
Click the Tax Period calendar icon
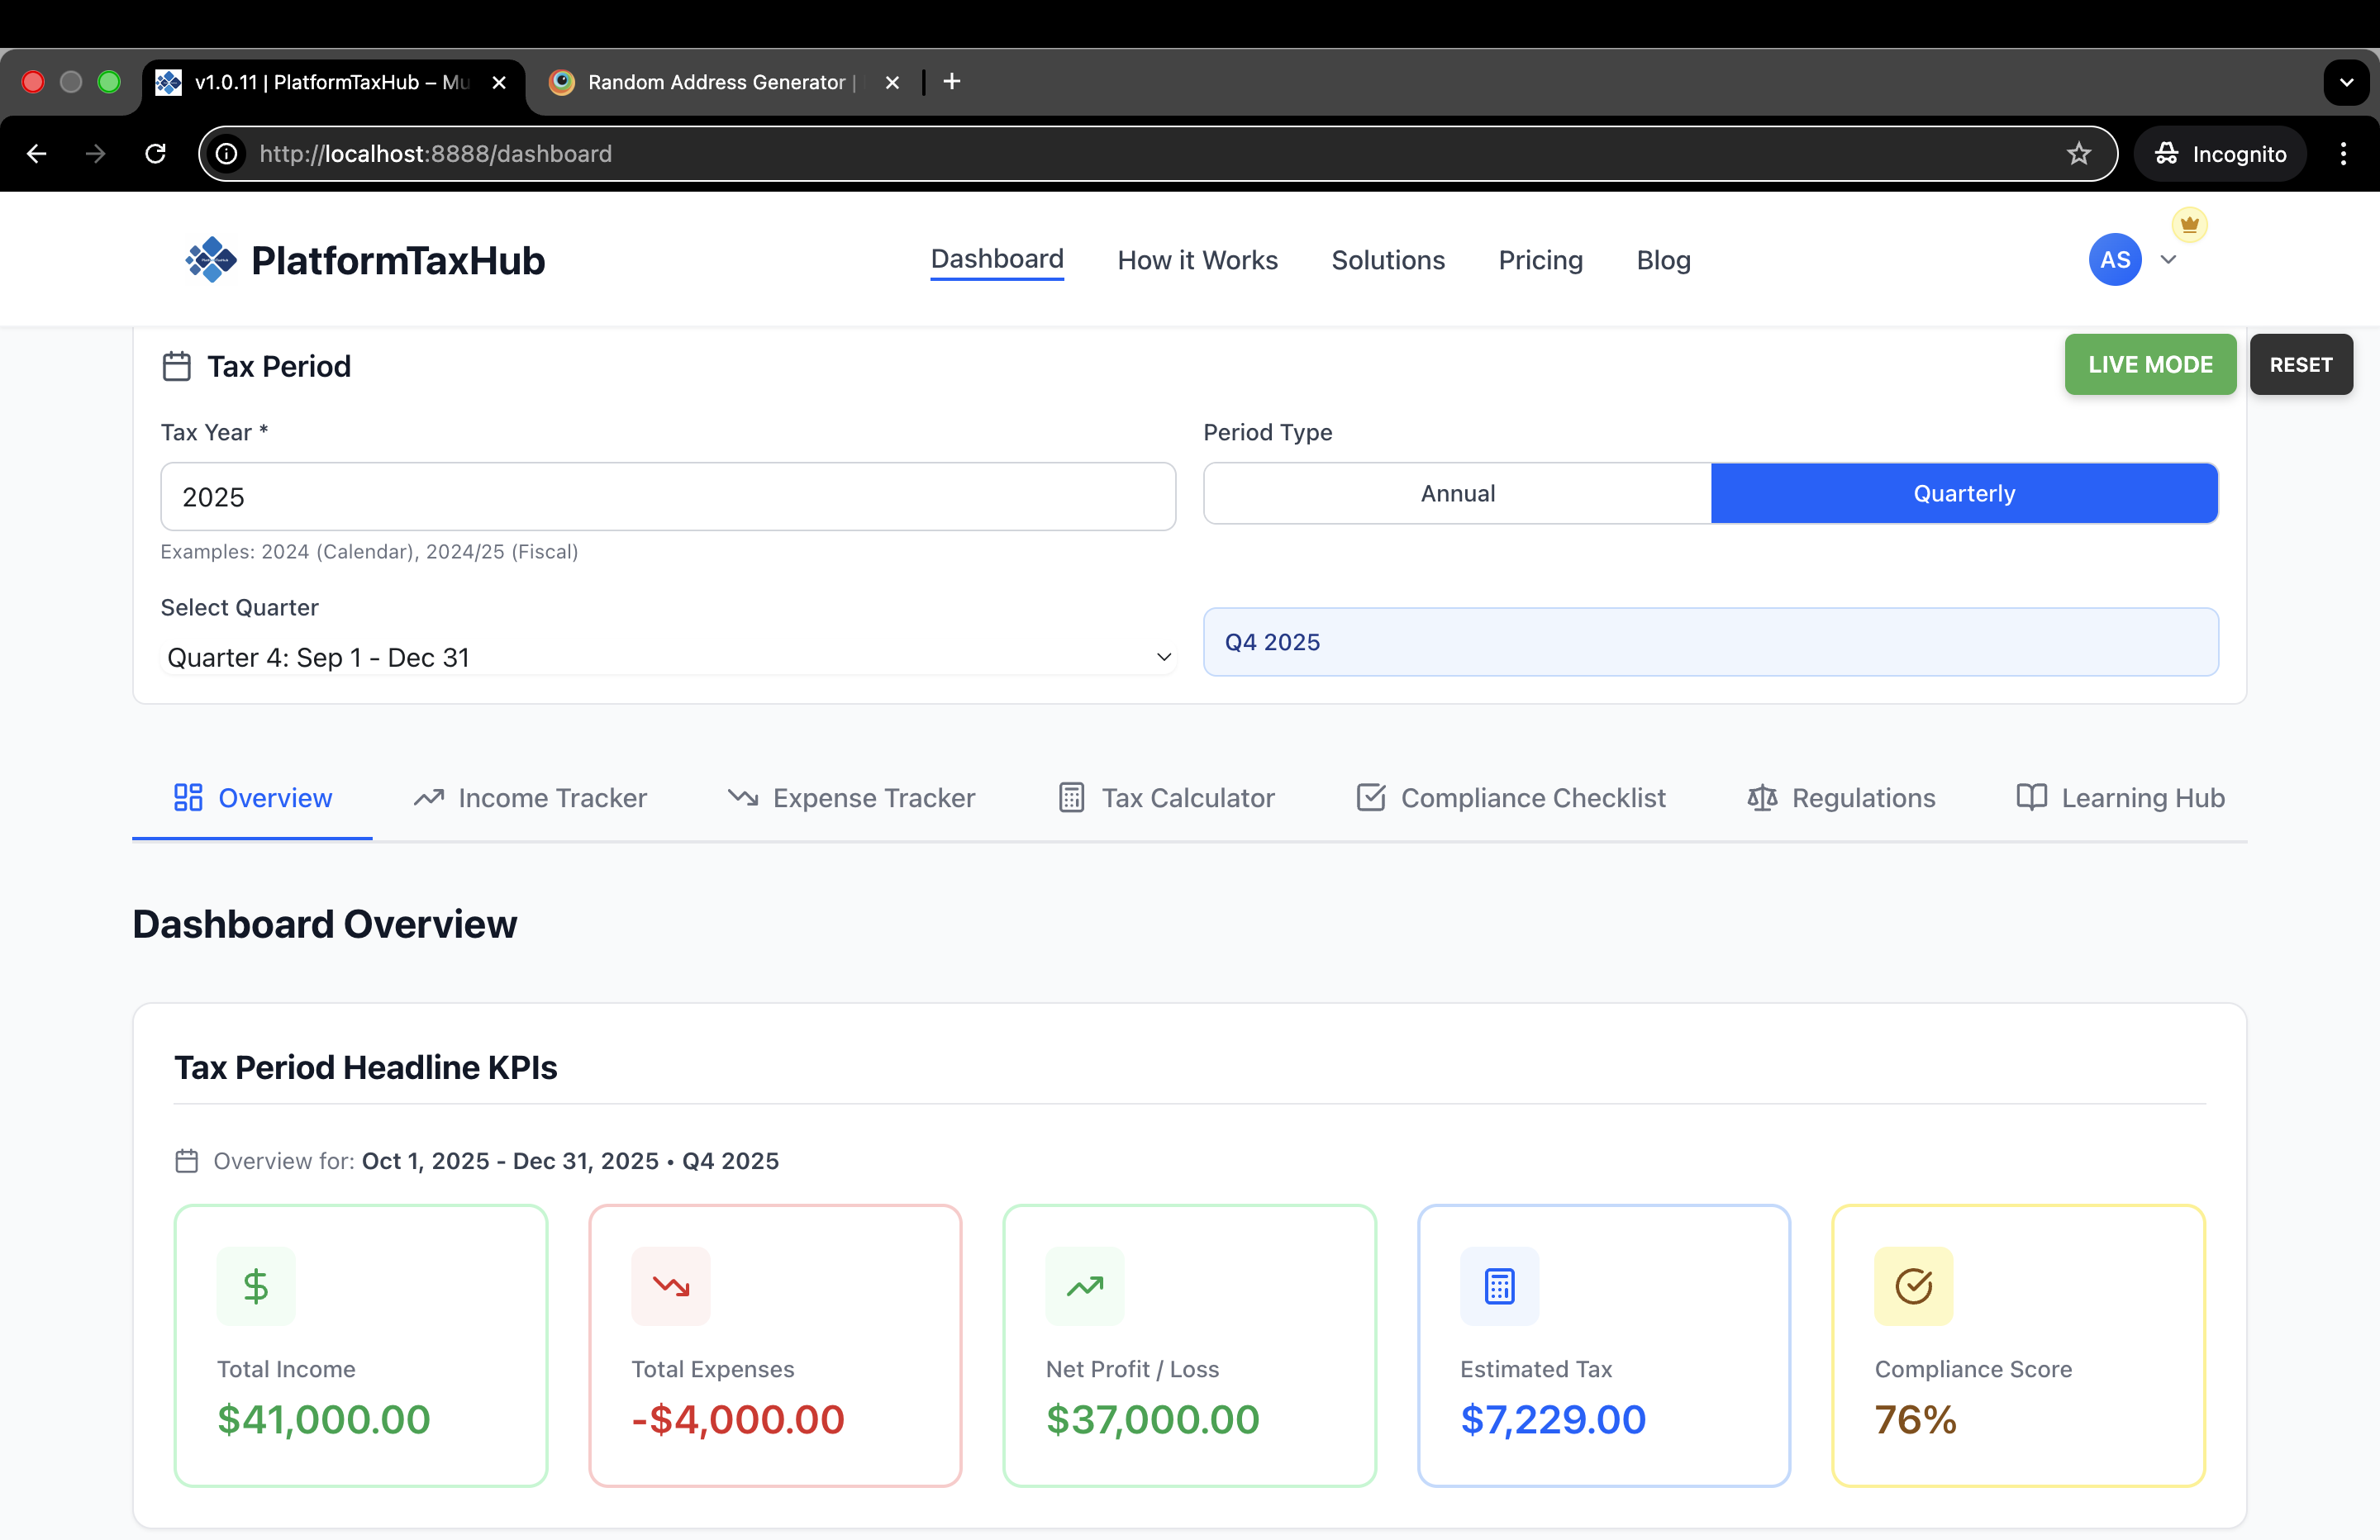(176, 366)
